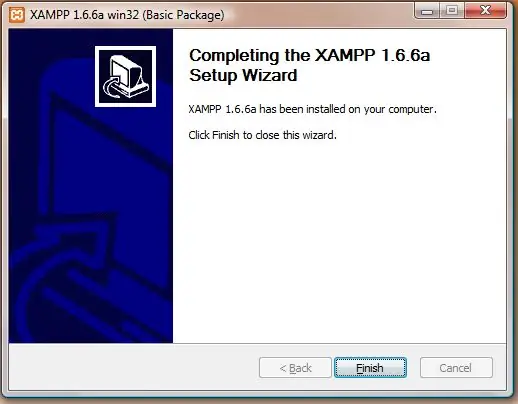Cancel the XAMPP installation wizard
The width and height of the screenshot is (518, 404).
pyautogui.click(x=456, y=368)
